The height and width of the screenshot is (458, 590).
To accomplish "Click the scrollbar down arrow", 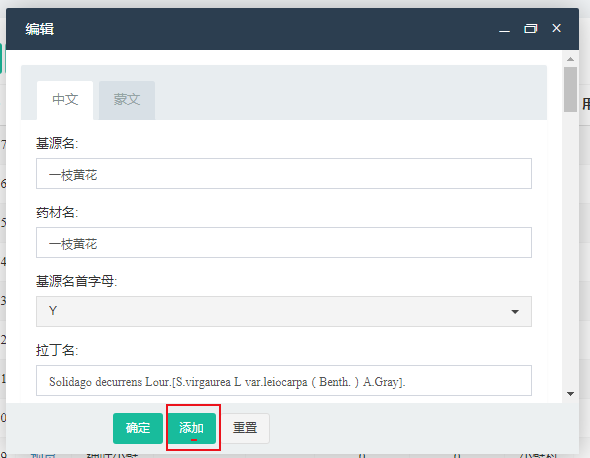I will coord(570,394).
